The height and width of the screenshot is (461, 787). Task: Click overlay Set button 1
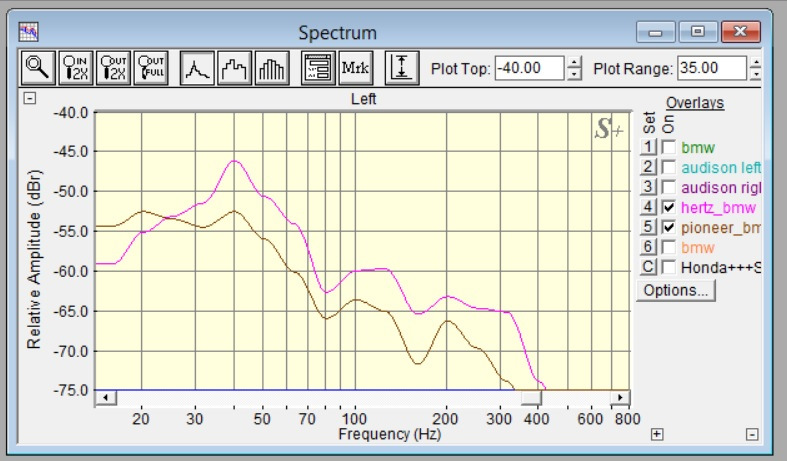[x=648, y=147]
